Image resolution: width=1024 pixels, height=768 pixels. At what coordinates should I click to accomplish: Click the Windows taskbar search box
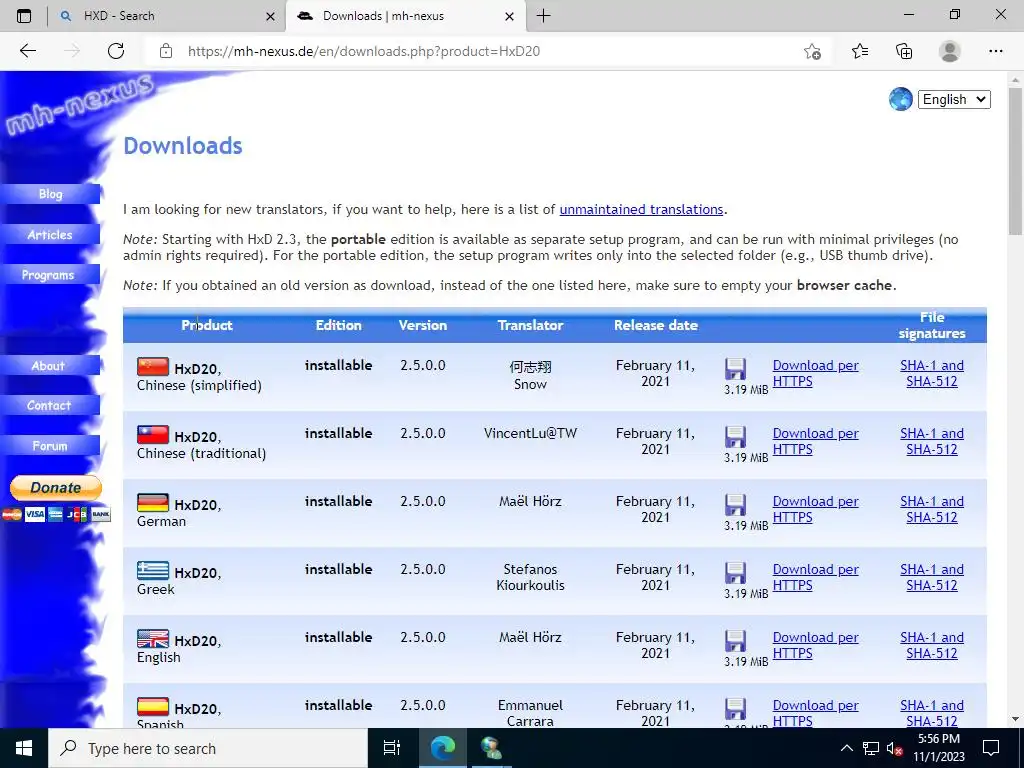tap(208, 748)
